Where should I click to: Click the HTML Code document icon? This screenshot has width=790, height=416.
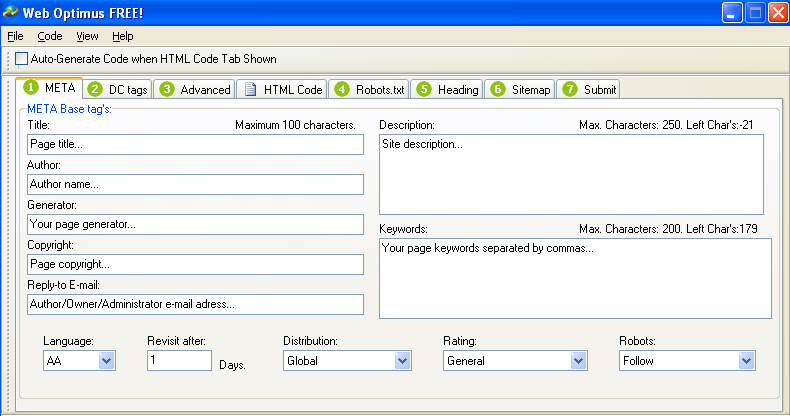(x=250, y=90)
